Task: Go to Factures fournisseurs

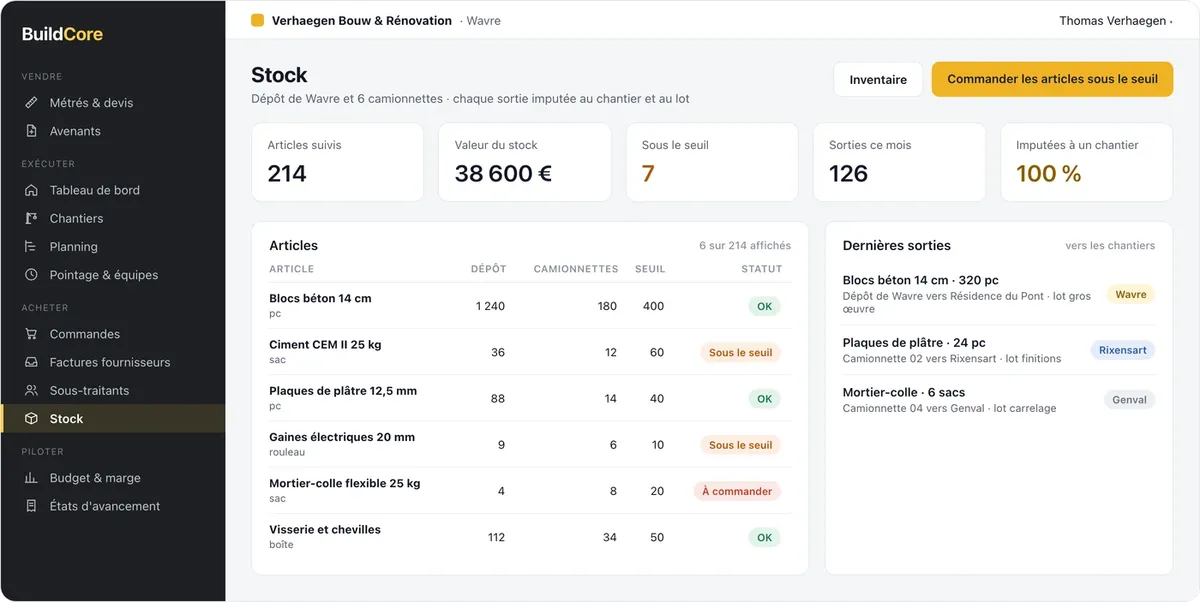Action: pos(112,362)
